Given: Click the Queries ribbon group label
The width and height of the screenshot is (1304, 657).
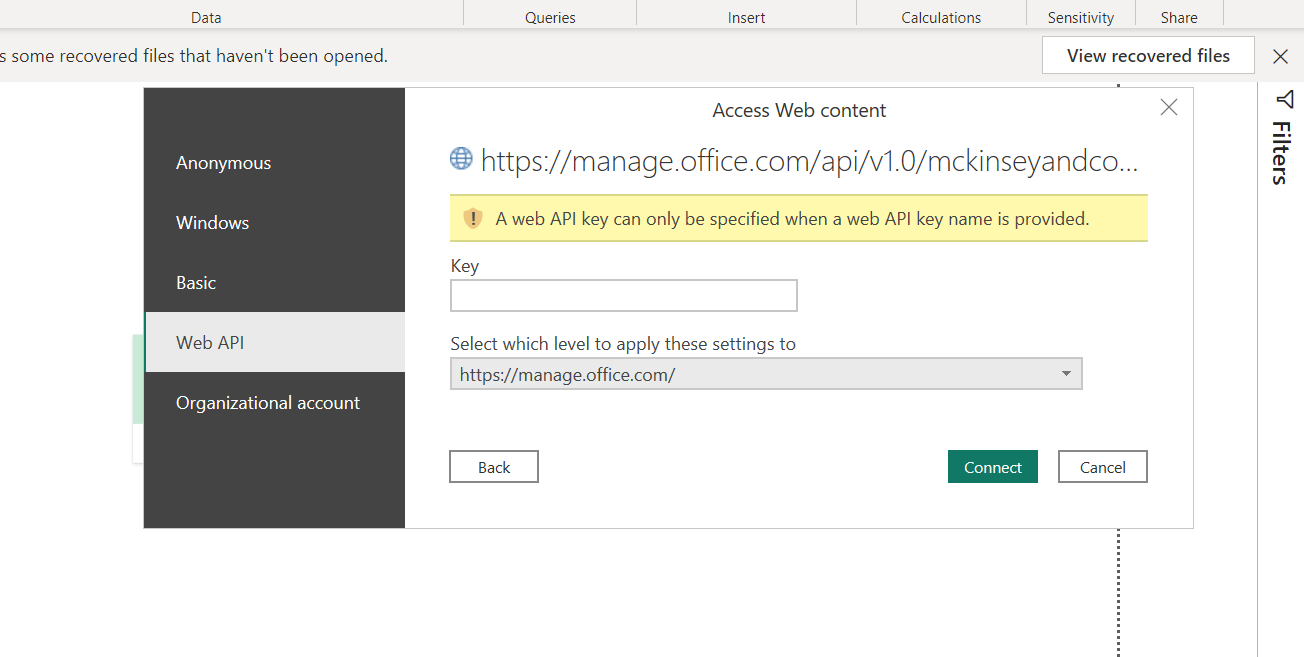Looking at the screenshot, I should tap(550, 17).
